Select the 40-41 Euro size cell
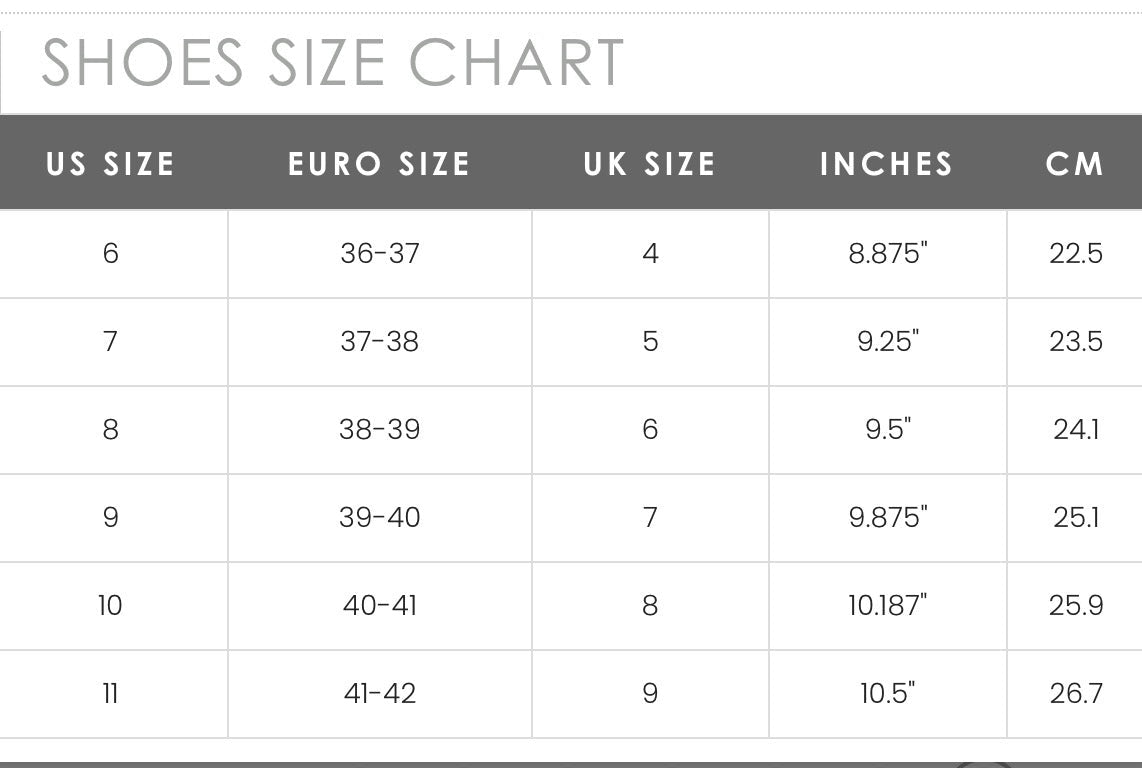 click(379, 605)
